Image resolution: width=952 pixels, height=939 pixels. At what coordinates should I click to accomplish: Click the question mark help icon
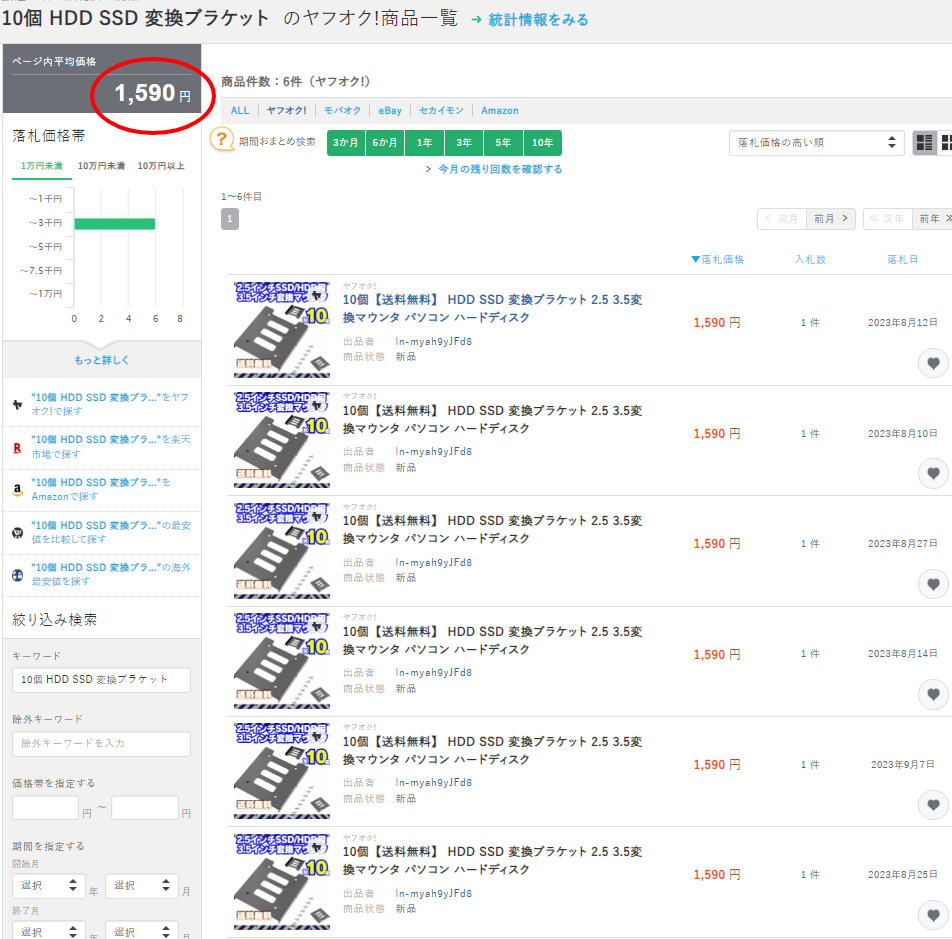[x=222, y=140]
